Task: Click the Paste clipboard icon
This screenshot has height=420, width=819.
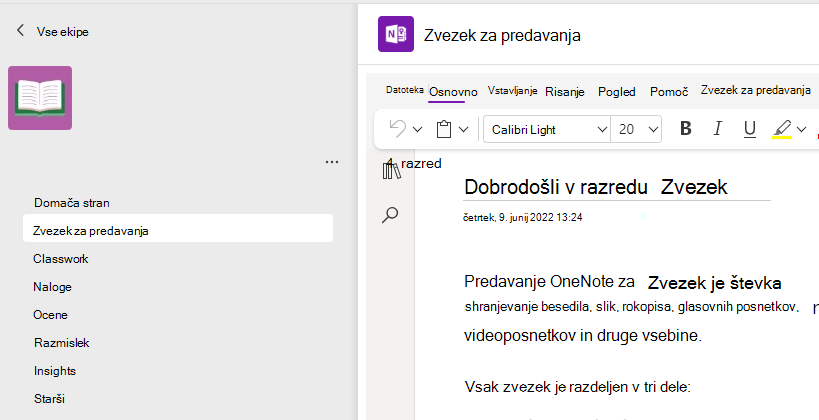Action: point(443,129)
